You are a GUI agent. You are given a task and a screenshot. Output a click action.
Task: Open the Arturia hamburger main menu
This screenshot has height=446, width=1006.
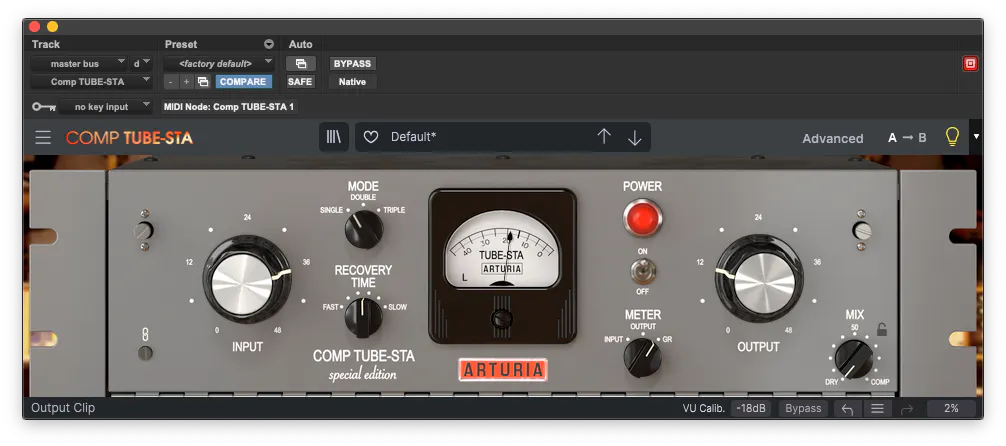coord(43,137)
